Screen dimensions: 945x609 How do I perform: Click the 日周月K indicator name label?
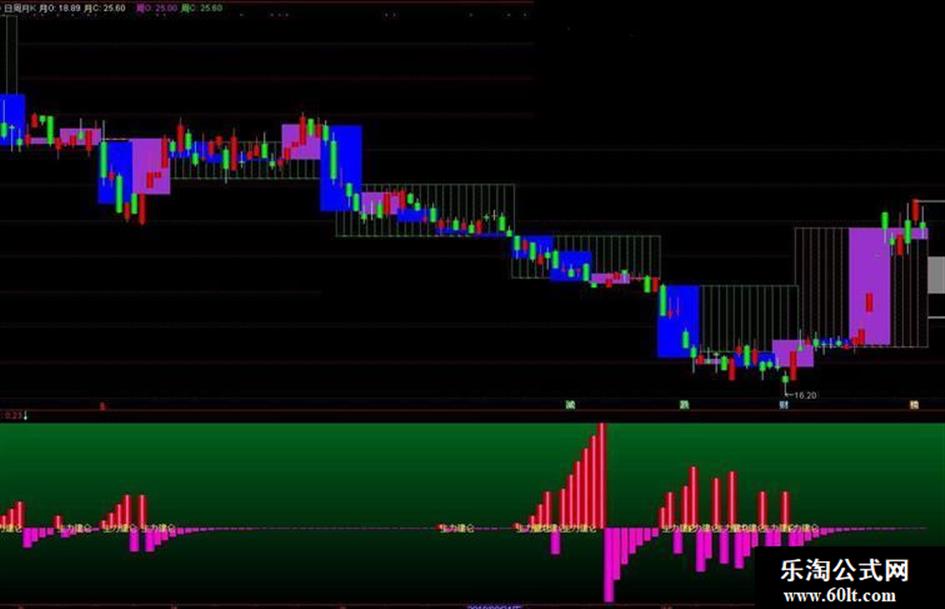click(x=19, y=8)
